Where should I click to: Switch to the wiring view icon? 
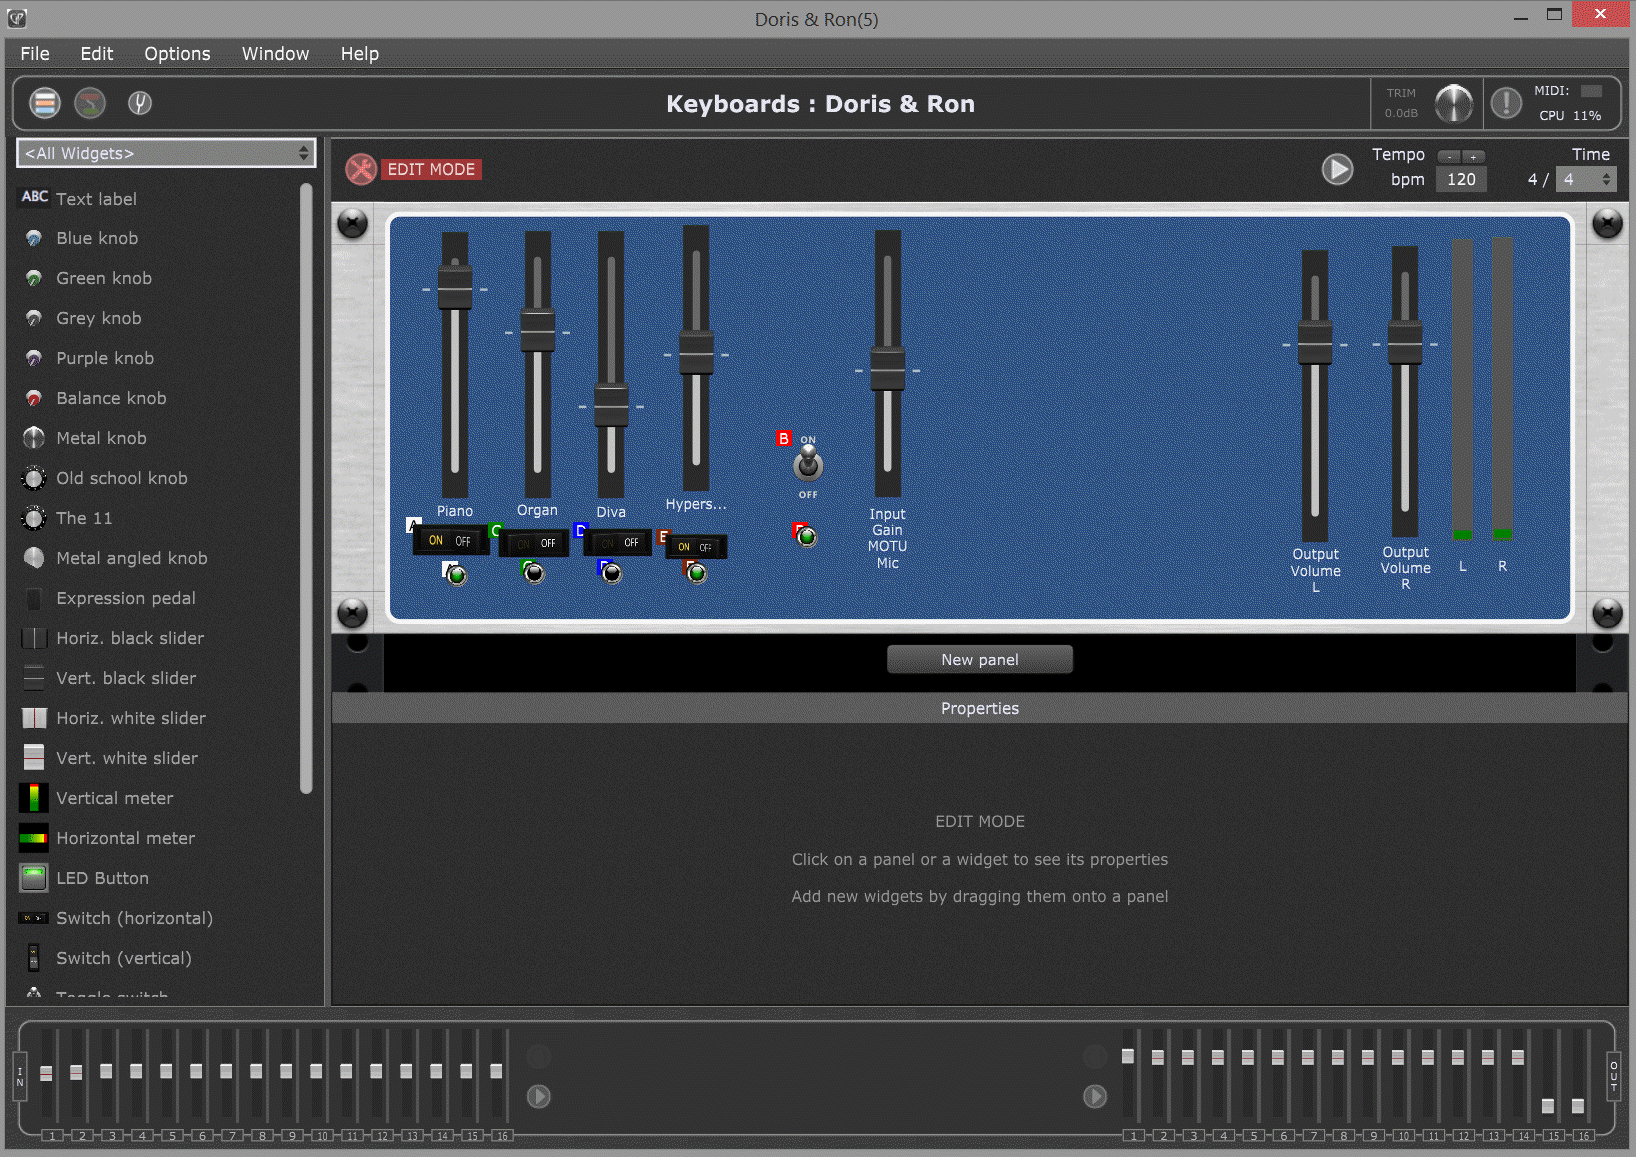pos(90,103)
